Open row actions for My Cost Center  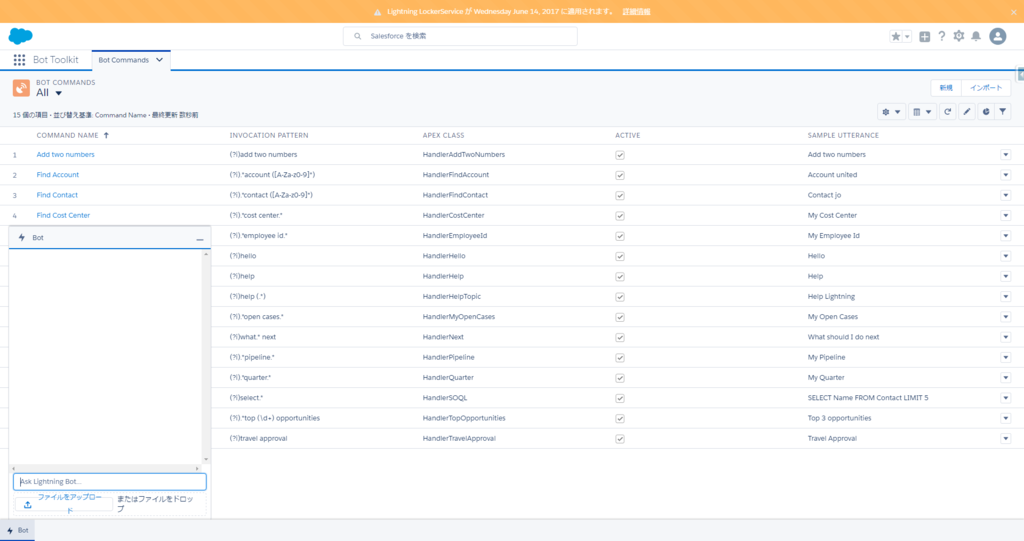tap(1006, 216)
